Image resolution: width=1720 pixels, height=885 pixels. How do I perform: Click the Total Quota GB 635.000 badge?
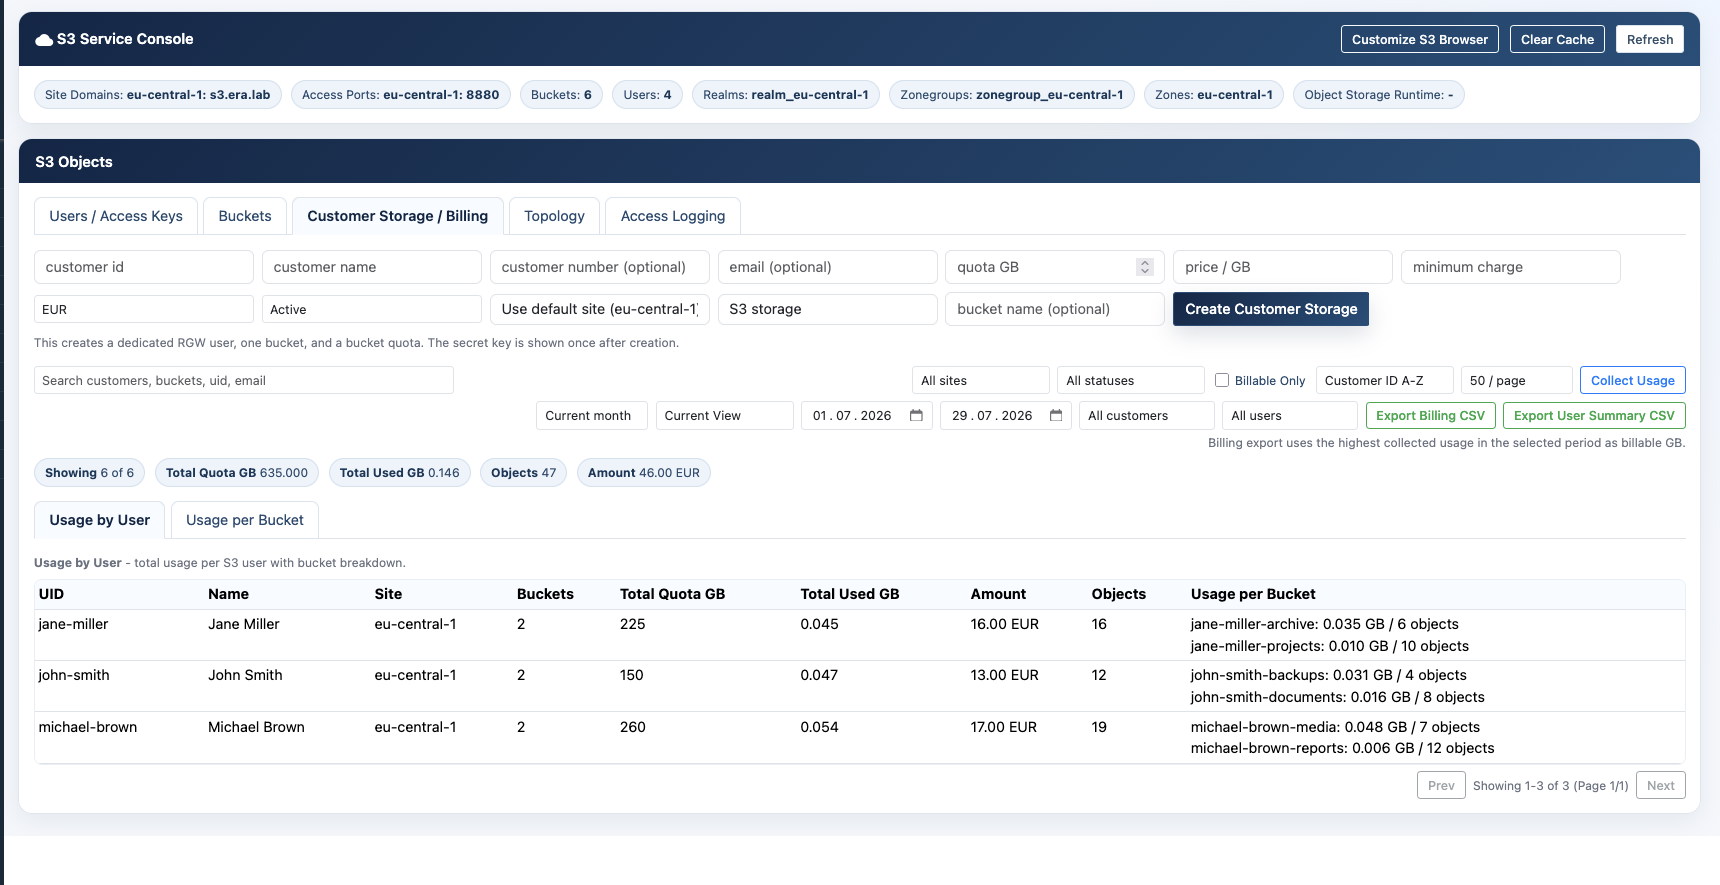click(x=237, y=473)
